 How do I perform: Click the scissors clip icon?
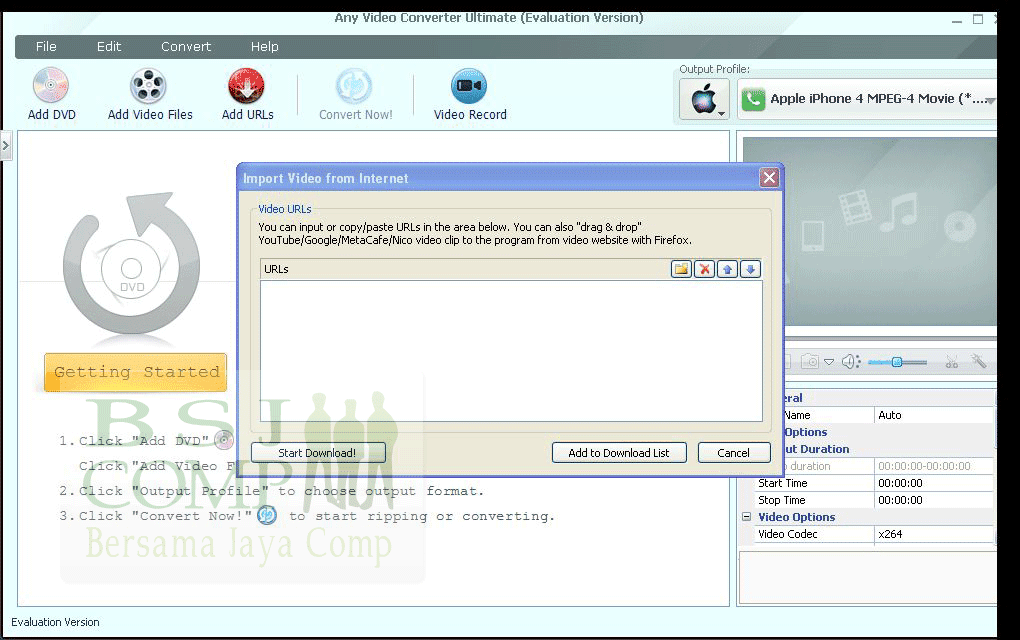pos(952,362)
